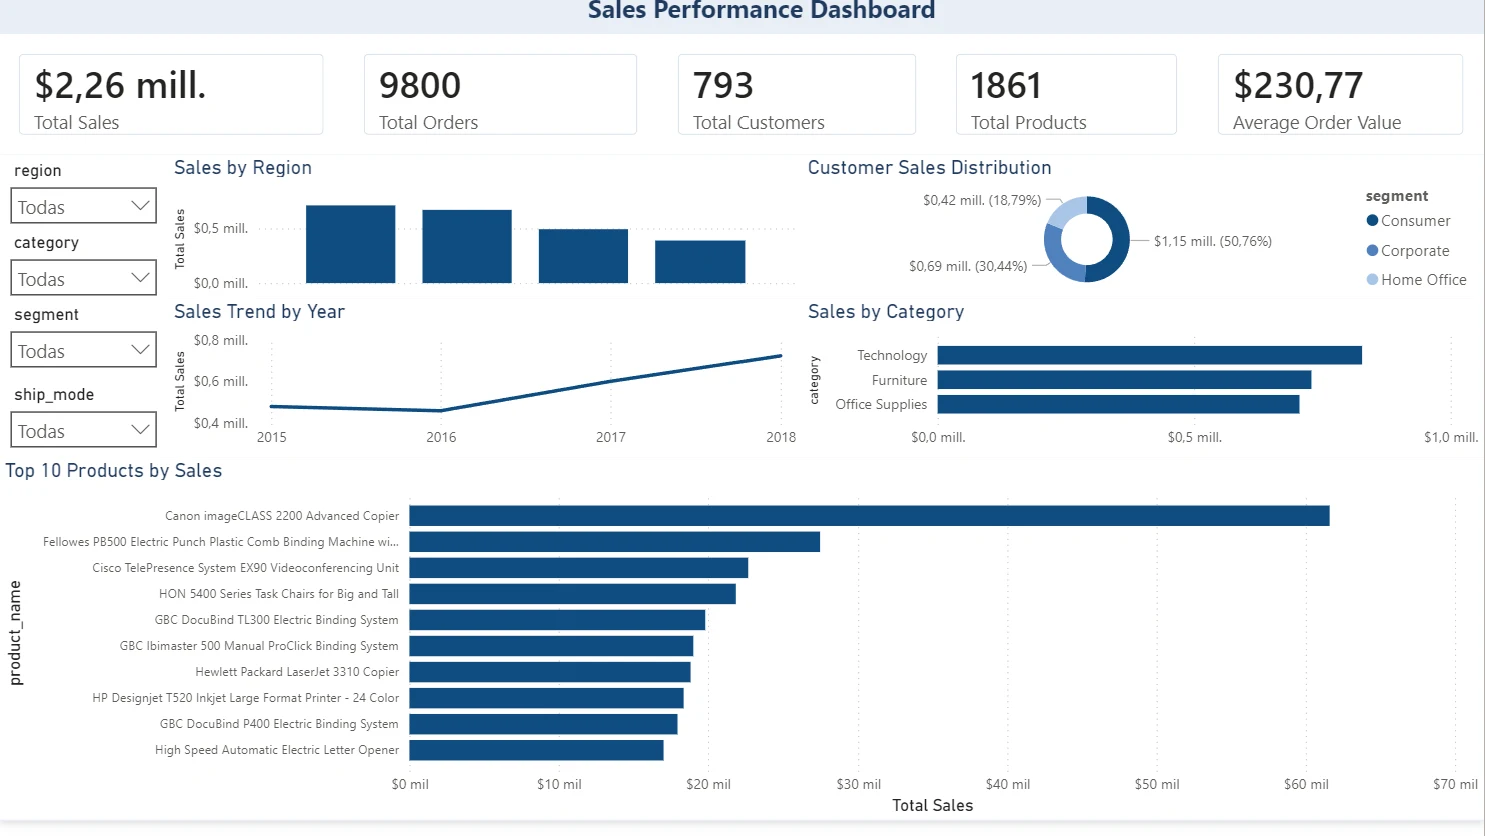Open the segment slicer dropdown
Viewport: 1485px width, 836px height.
click(x=84, y=350)
